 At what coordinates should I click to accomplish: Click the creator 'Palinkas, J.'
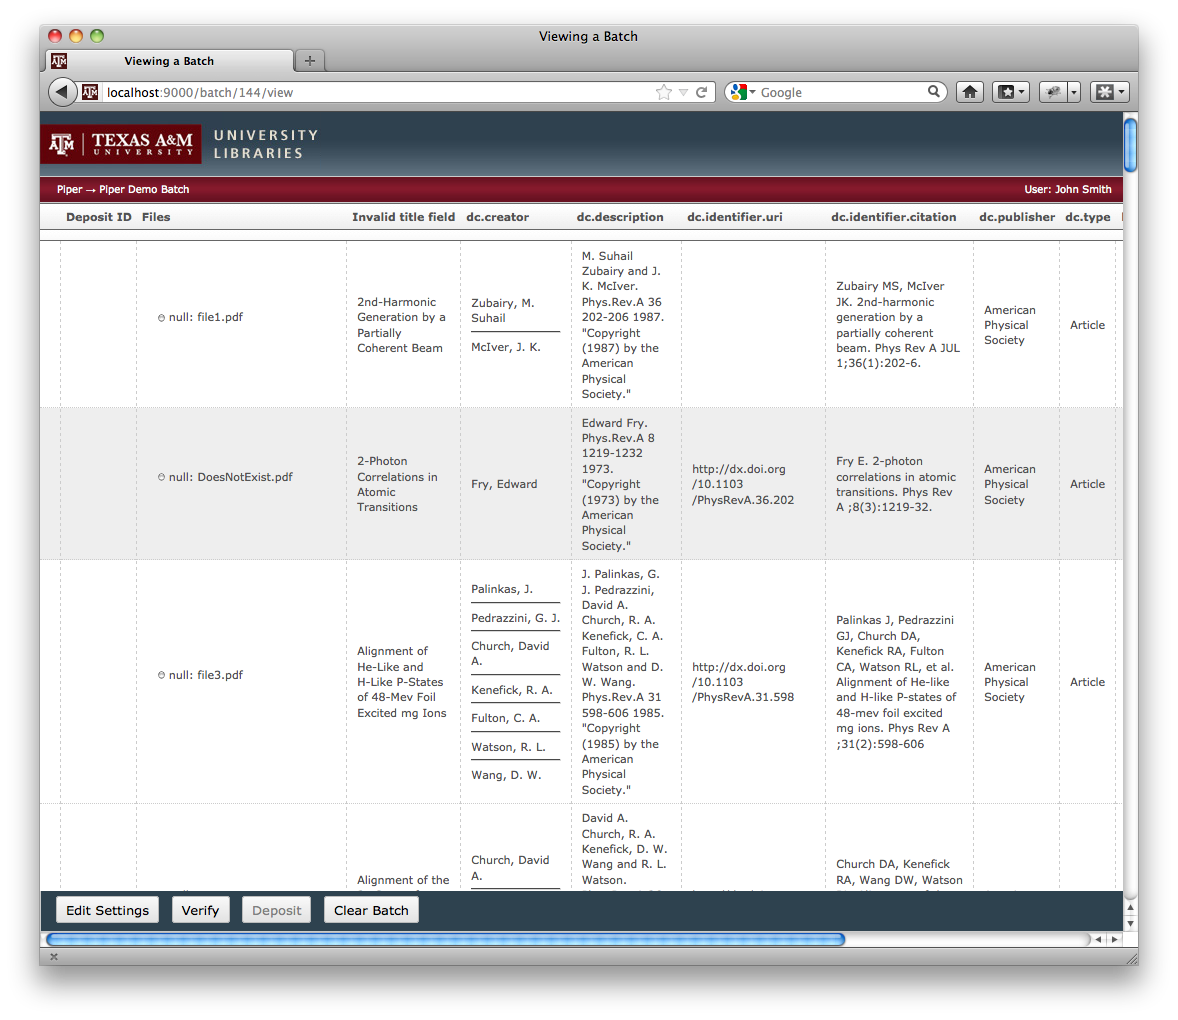click(502, 589)
